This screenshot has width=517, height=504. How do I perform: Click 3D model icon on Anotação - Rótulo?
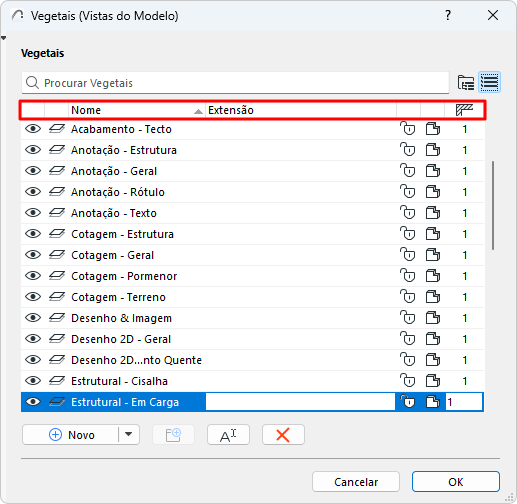click(x=433, y=192)
